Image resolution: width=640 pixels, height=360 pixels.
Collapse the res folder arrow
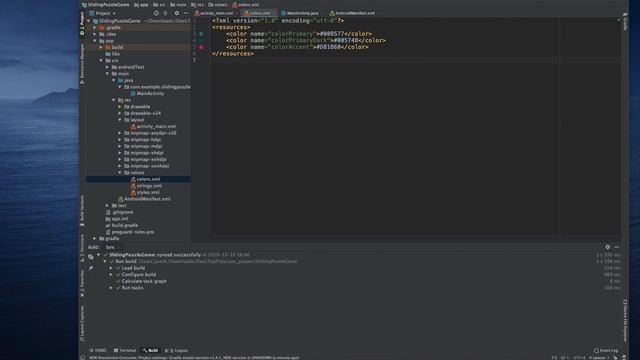[x=114, y=100]
